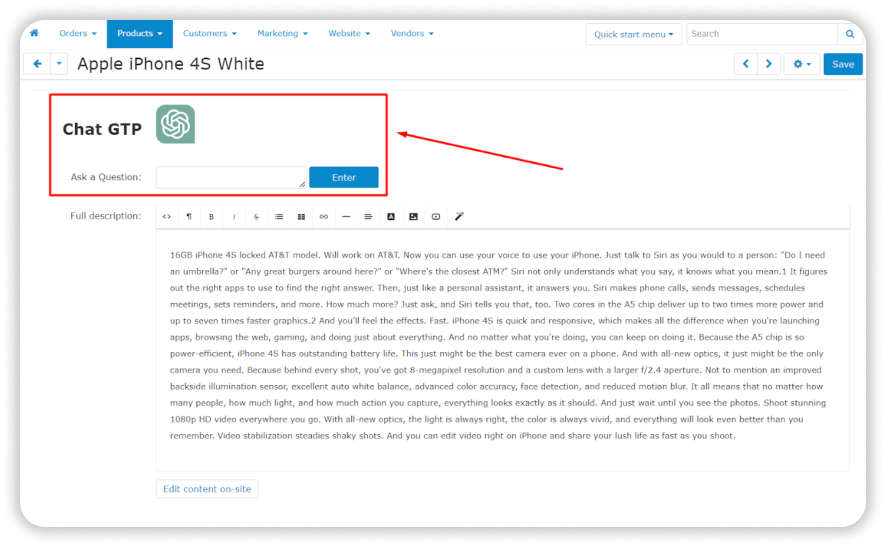Open the Quick start menu dropdown

633,34
